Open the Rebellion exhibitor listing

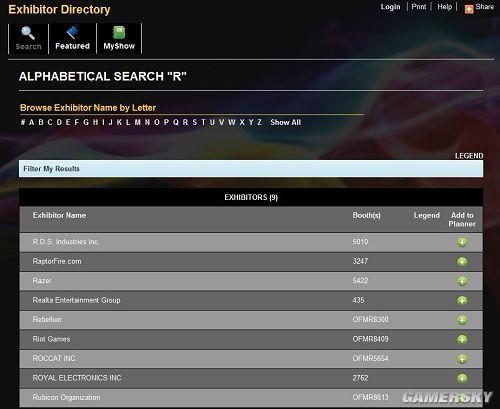(x=47, y=319)
